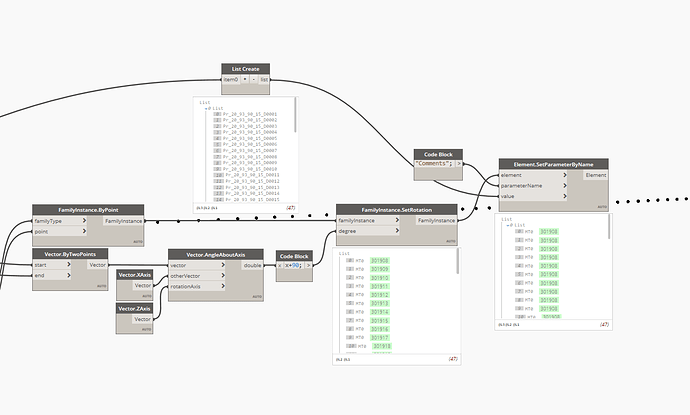Select list item Pr_20_93_90_15_D0001

click(x=250, y=114)
